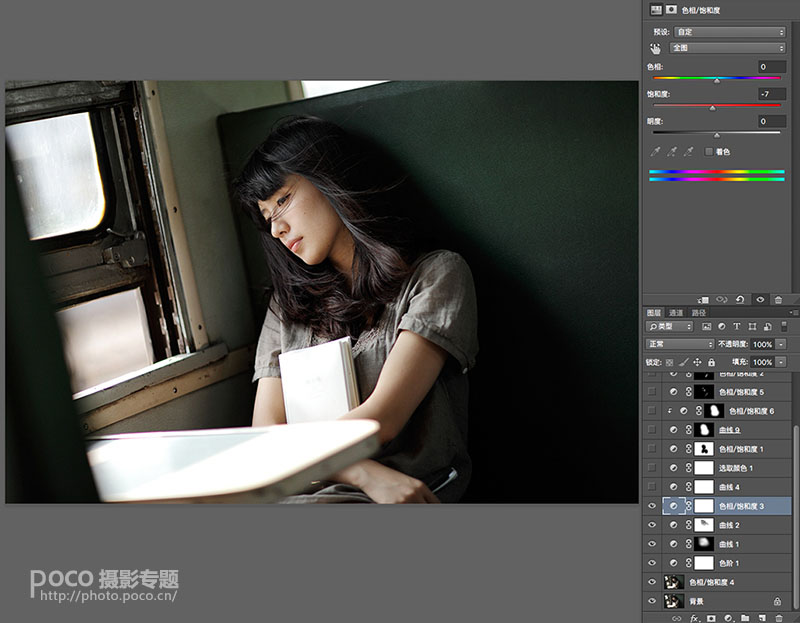
Task: Add layer style fx icon
Action: click(x=694, y=618)
